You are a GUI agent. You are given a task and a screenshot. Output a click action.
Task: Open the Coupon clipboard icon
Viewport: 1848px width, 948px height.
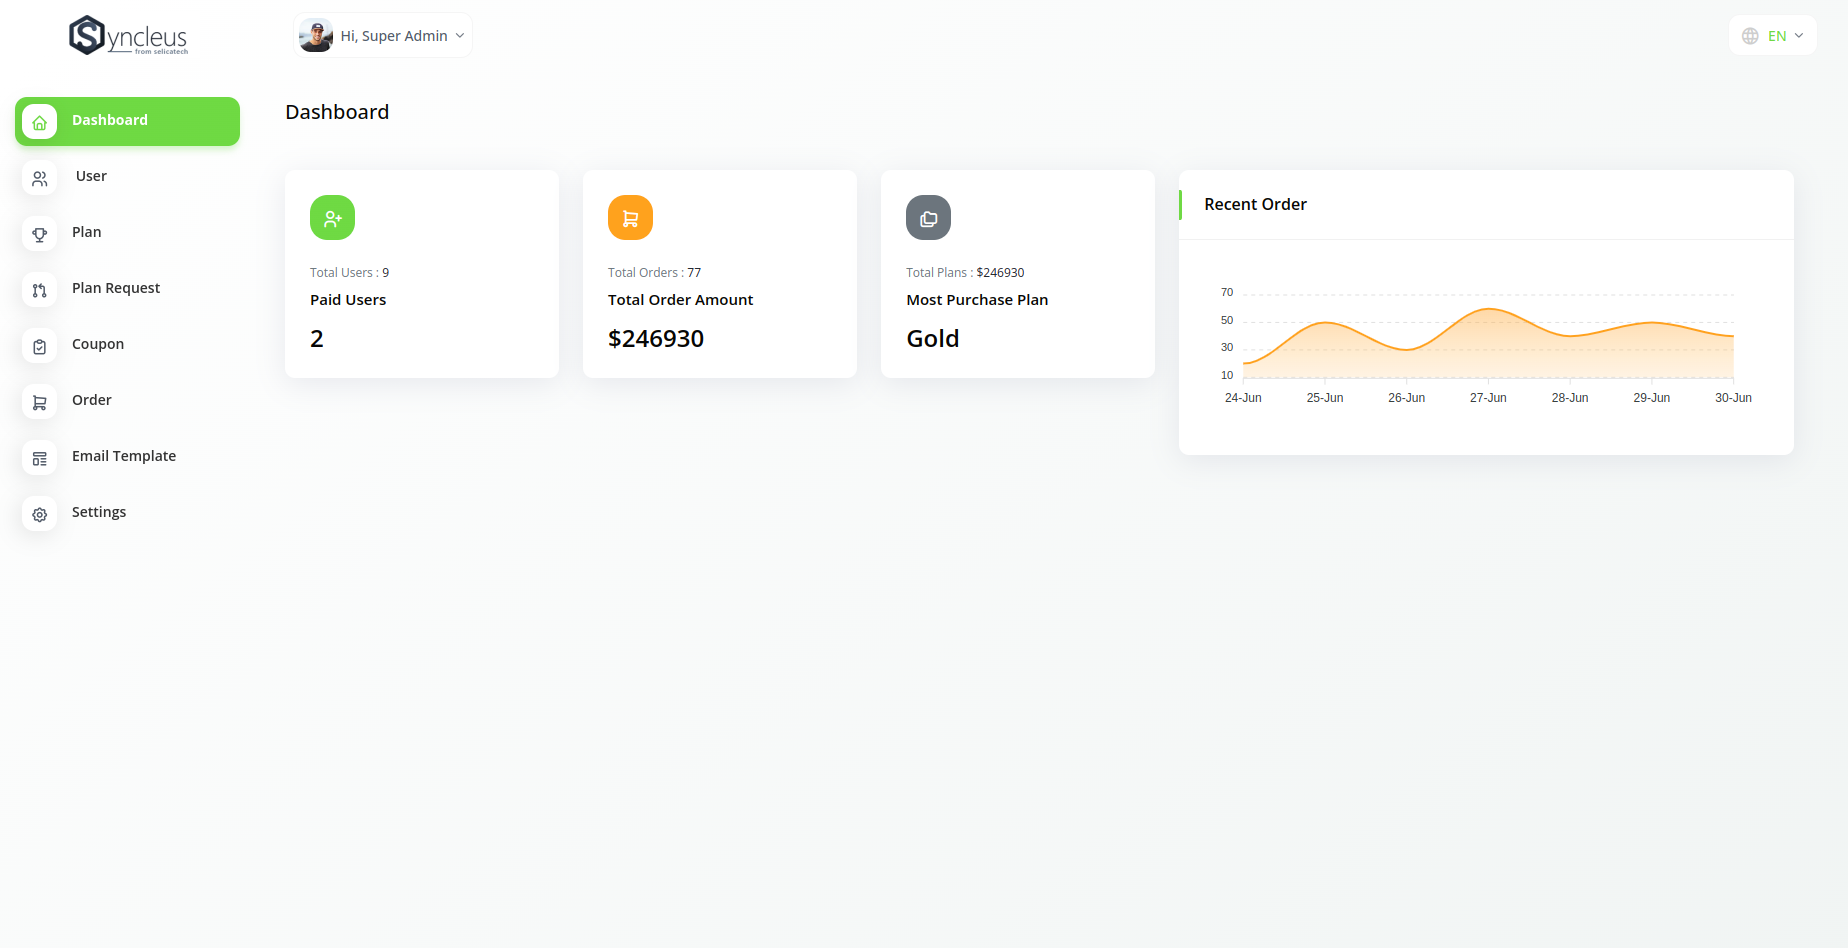pyautogui.click(x=39, y=346)
